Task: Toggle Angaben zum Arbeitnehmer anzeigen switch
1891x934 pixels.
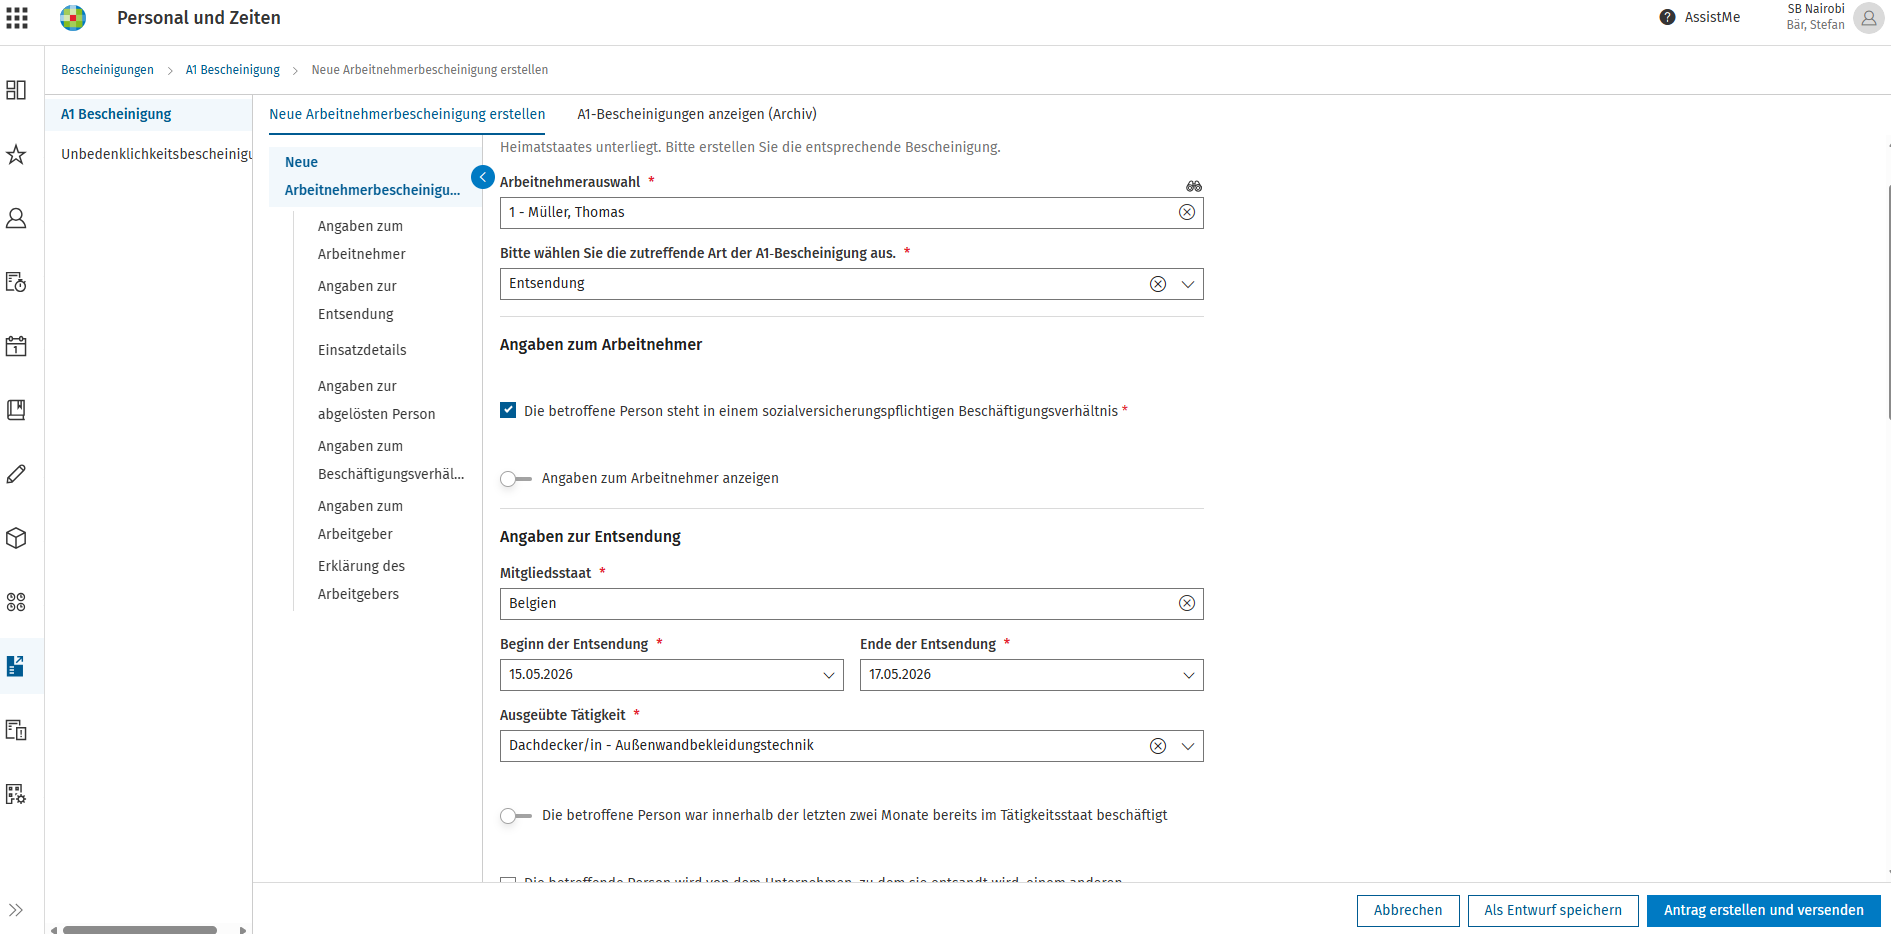Action: 516,479
